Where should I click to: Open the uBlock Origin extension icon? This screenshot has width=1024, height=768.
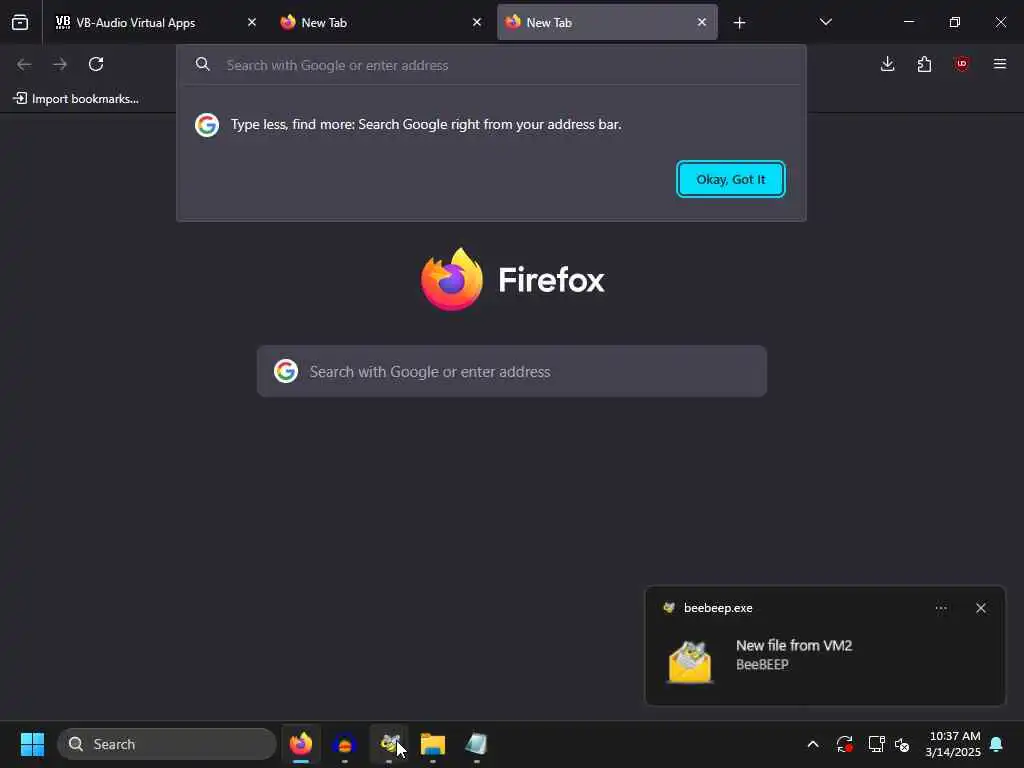pos(961,64)
